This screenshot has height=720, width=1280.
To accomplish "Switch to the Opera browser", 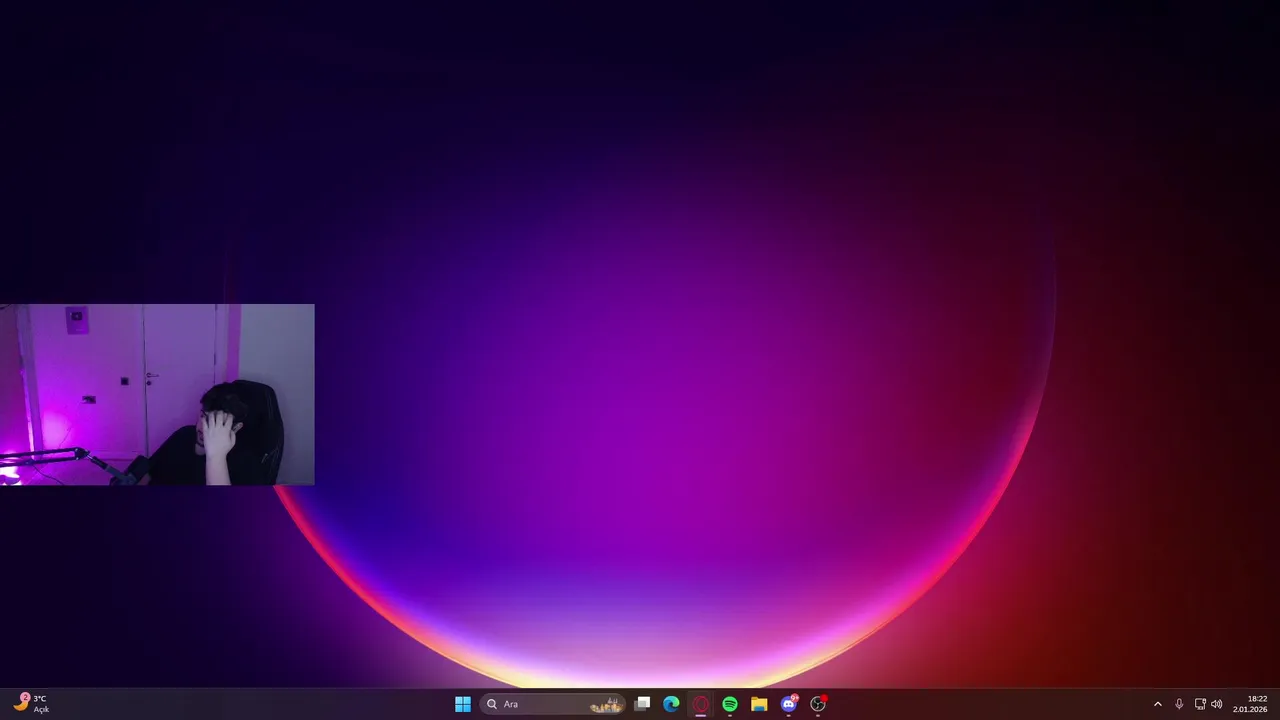I will click(701, 704).
